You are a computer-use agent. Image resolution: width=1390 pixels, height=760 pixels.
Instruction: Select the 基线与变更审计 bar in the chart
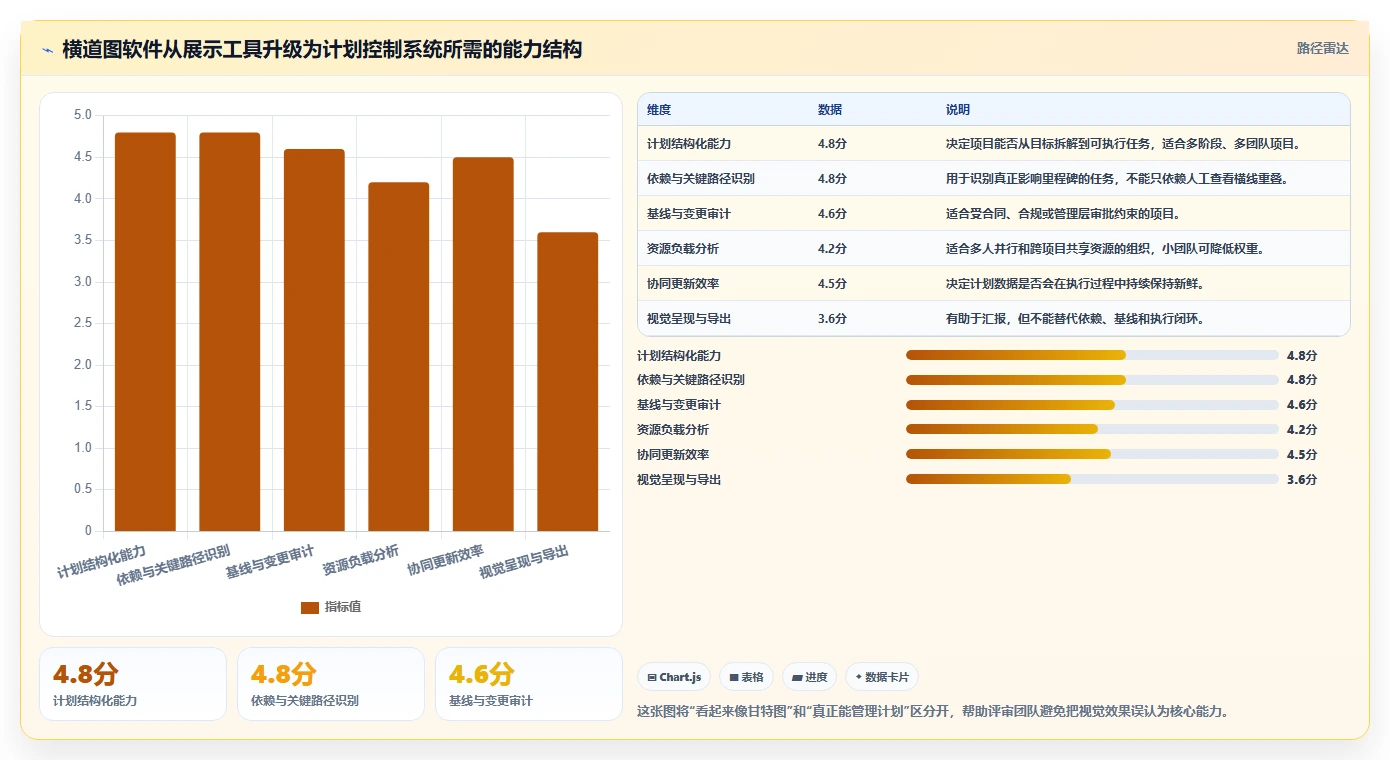[314, 340]
